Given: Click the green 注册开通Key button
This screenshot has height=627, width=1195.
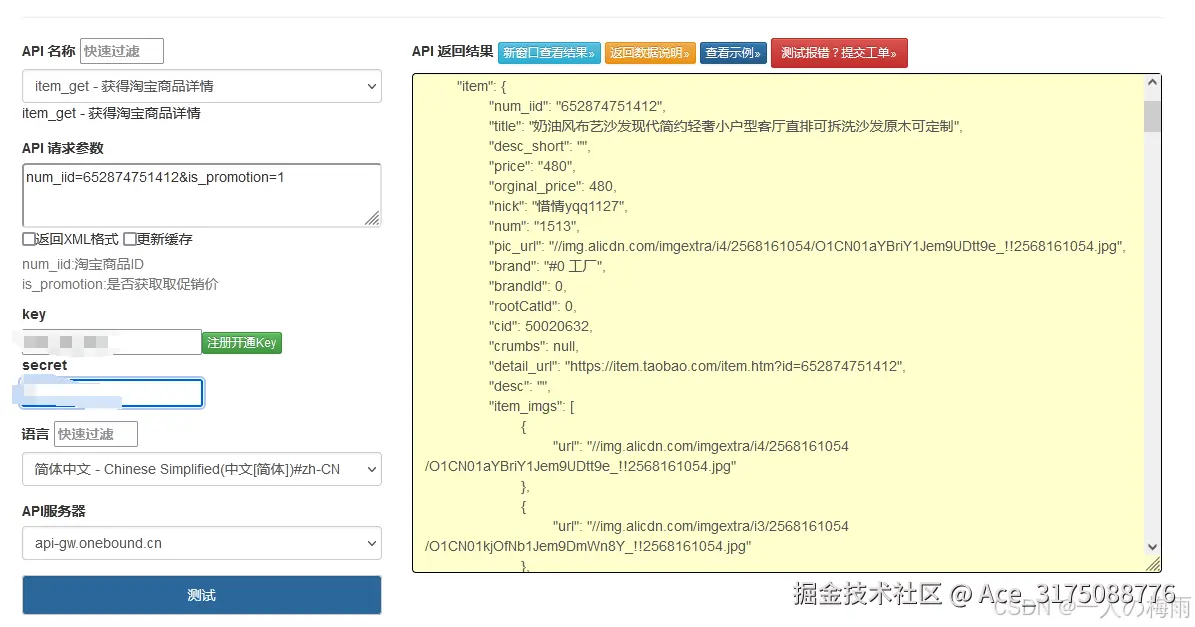Looking at the screenshot, I should pyautogui.click(x=241, y=342).
